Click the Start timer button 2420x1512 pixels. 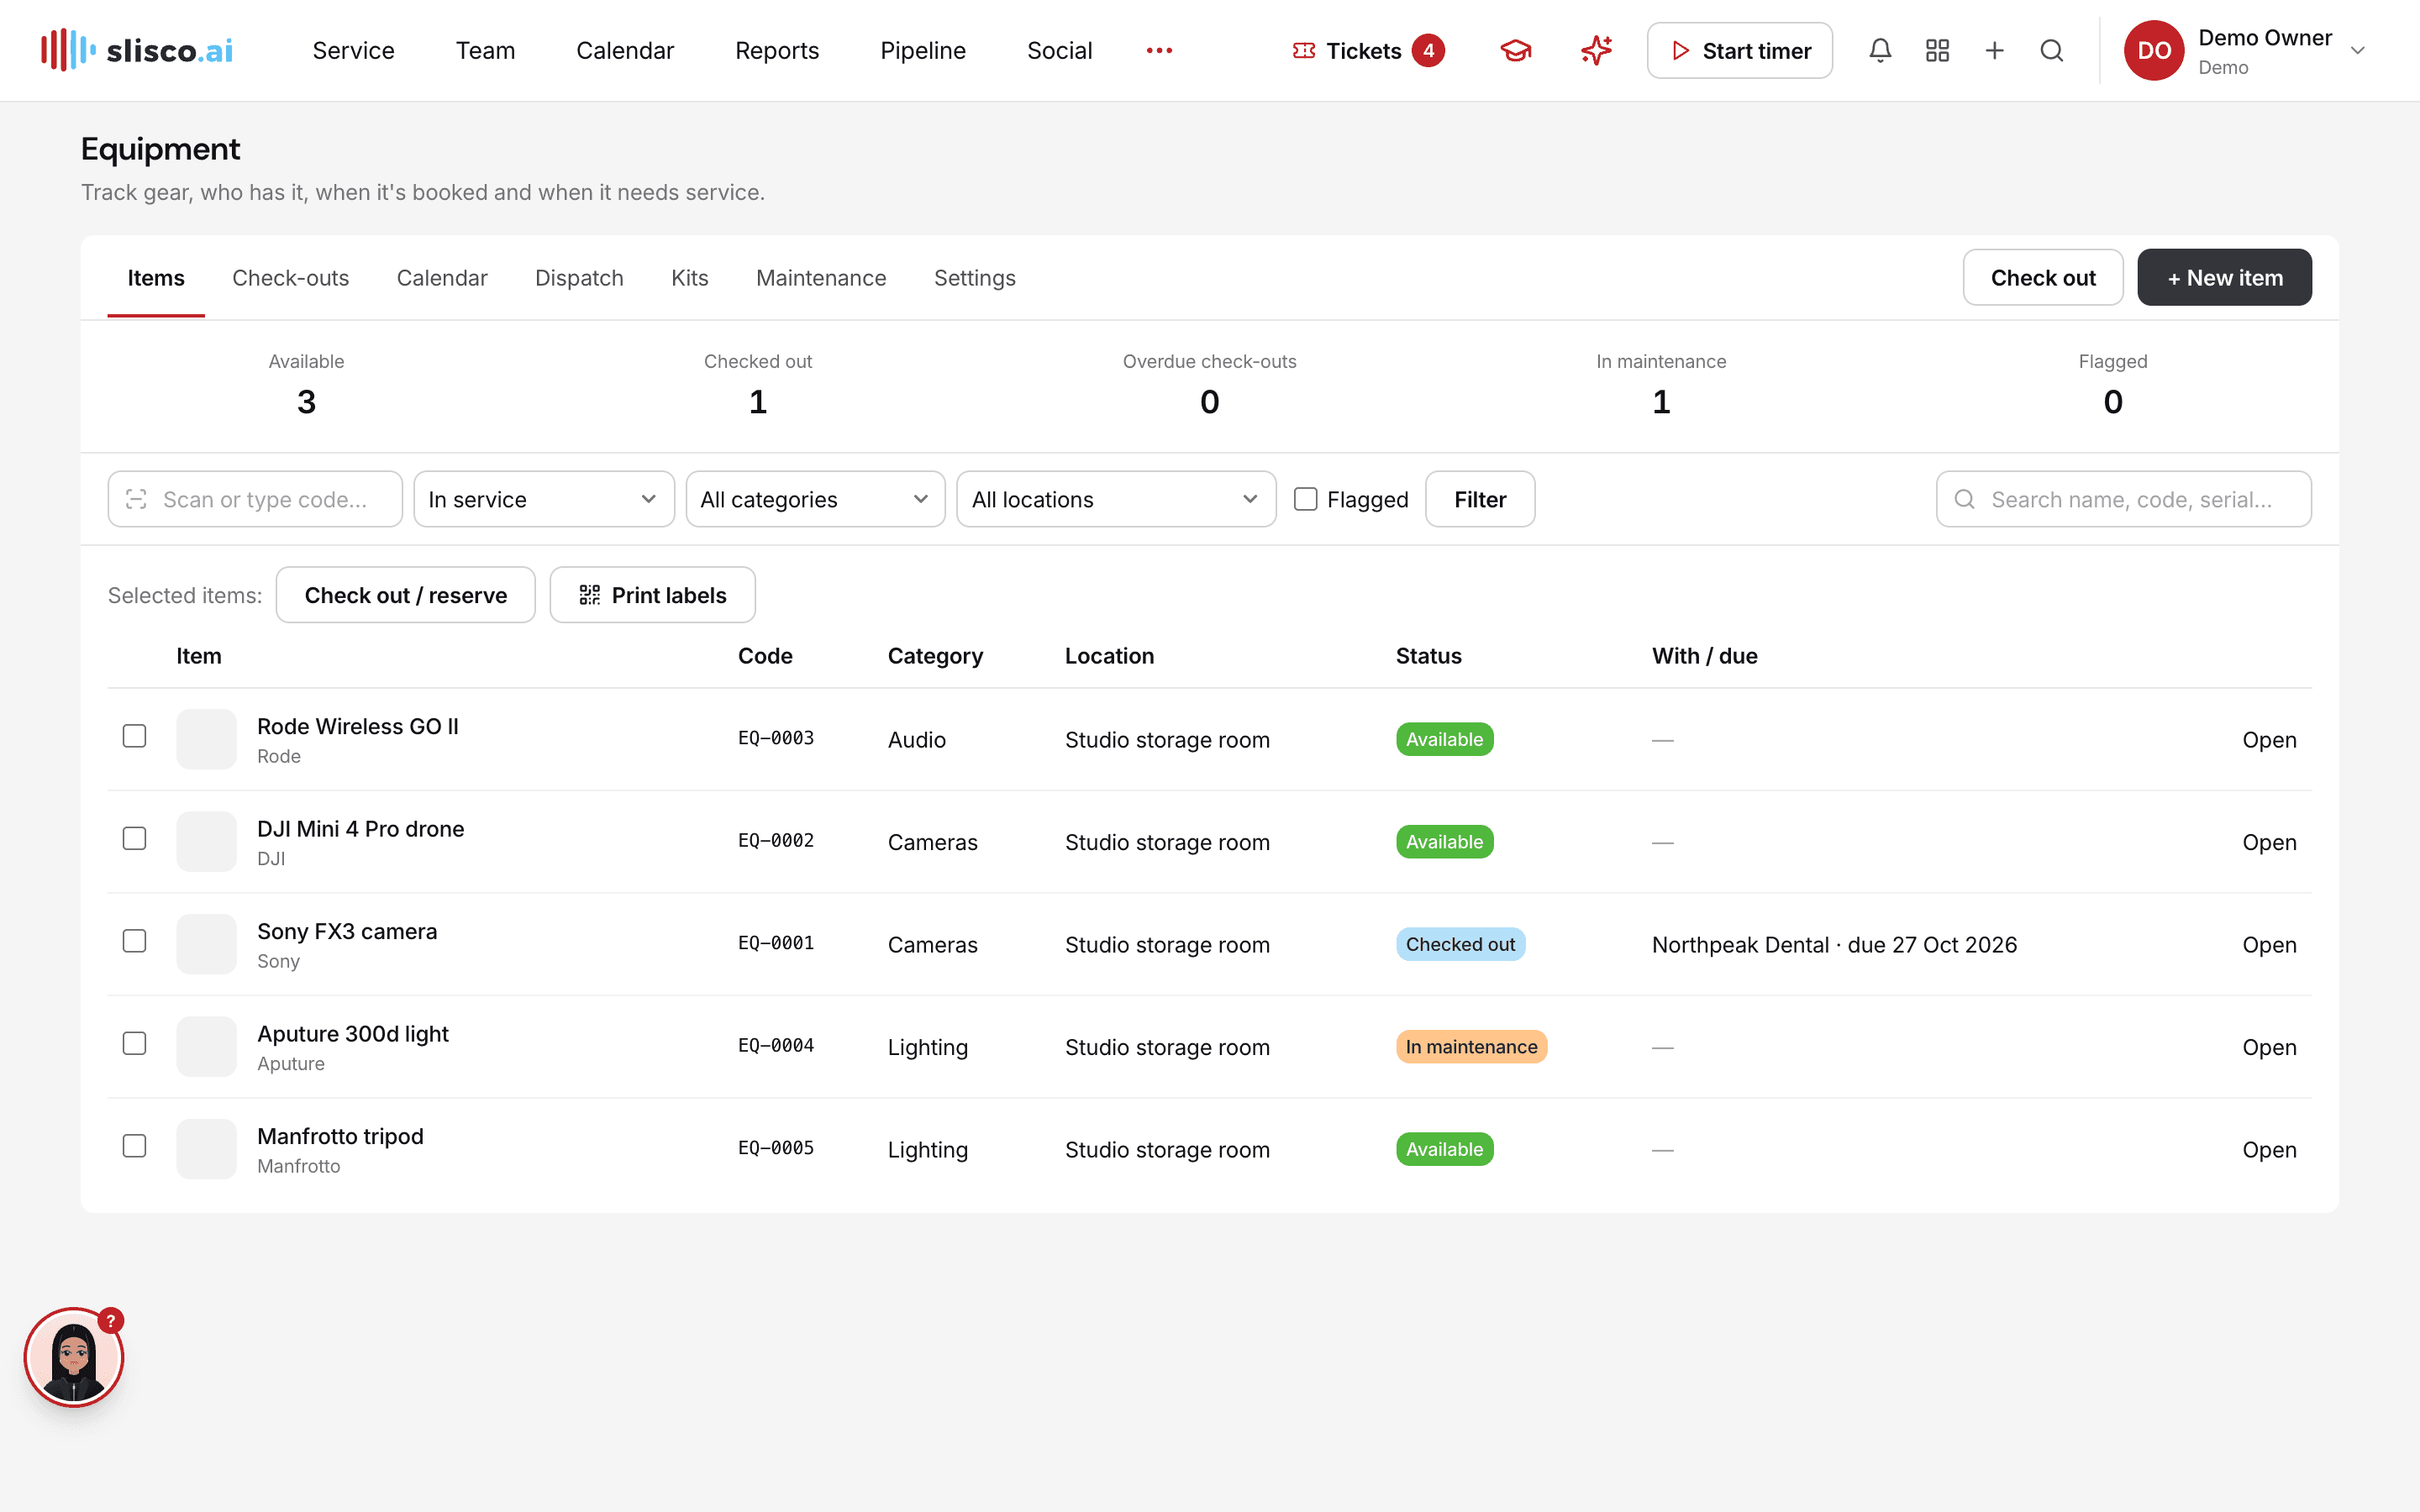tap(1740, 50)
